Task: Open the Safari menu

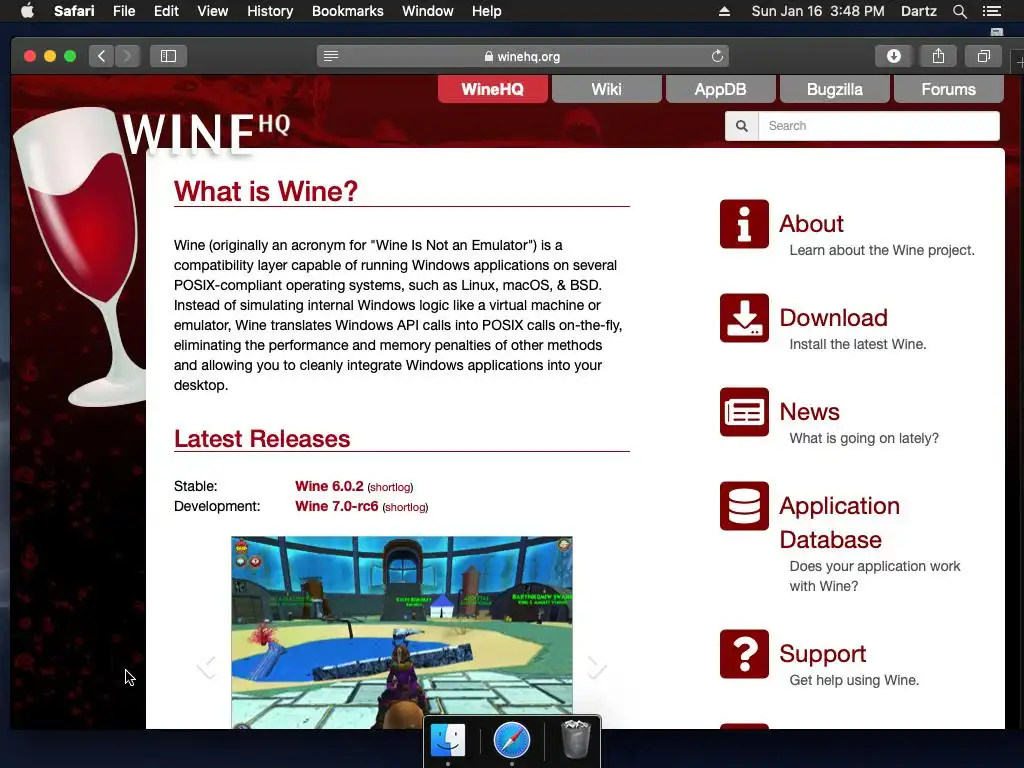Action: (74, 11)
